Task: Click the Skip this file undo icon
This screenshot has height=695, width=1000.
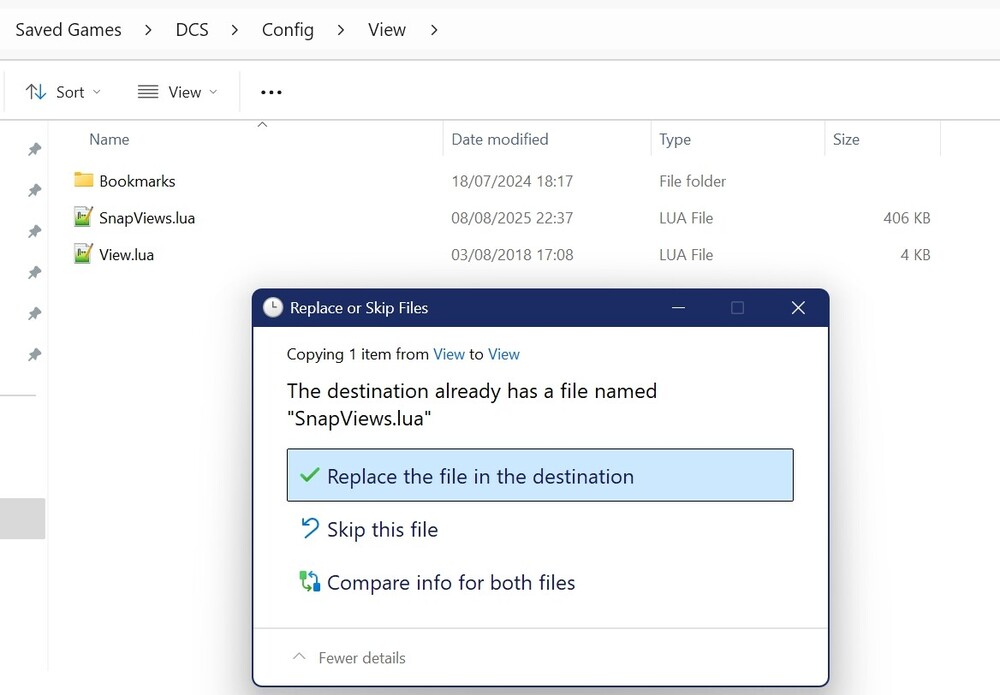Action: coord(310,529)
